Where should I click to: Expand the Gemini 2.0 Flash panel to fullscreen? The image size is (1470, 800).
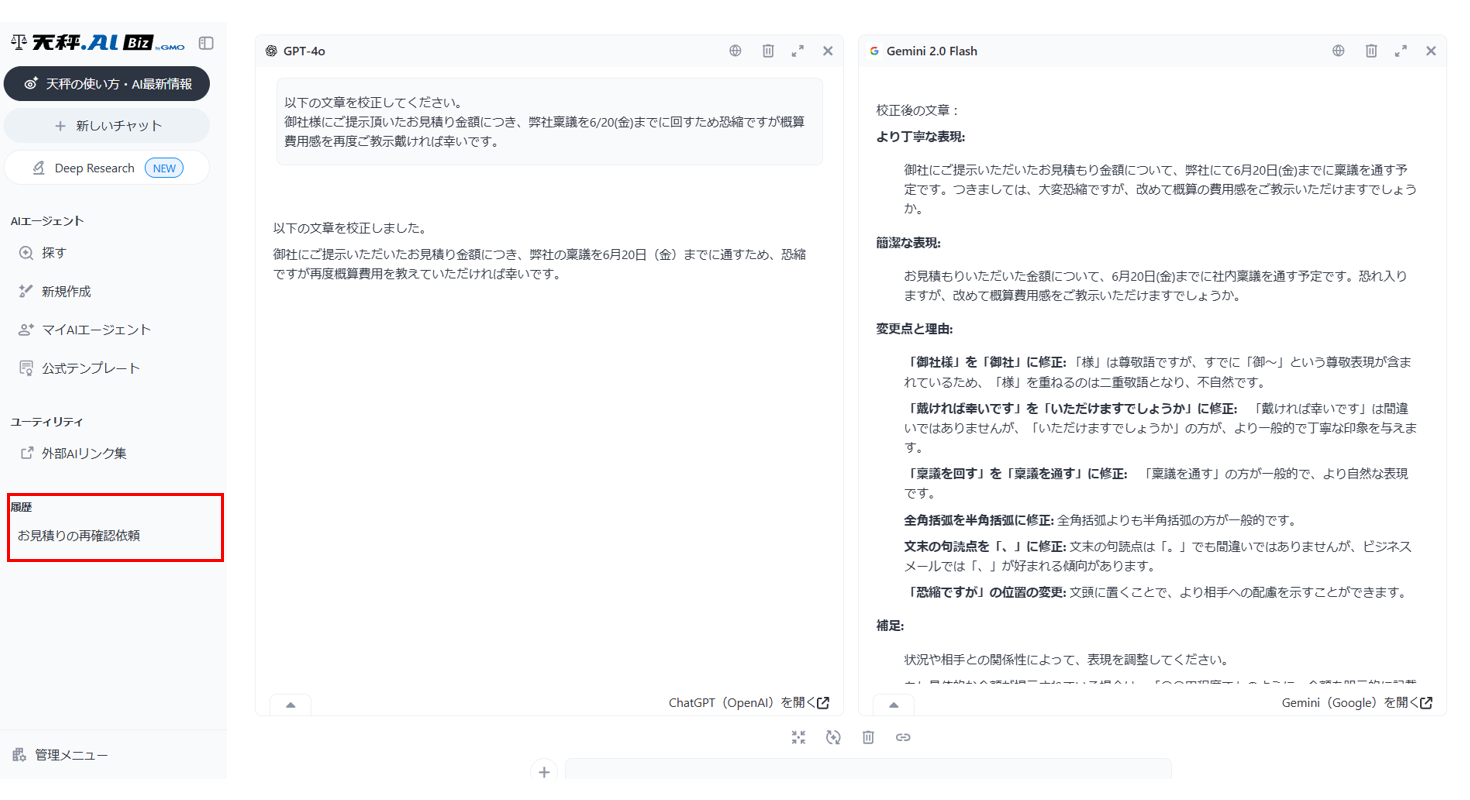click(x=1401, y=51)
